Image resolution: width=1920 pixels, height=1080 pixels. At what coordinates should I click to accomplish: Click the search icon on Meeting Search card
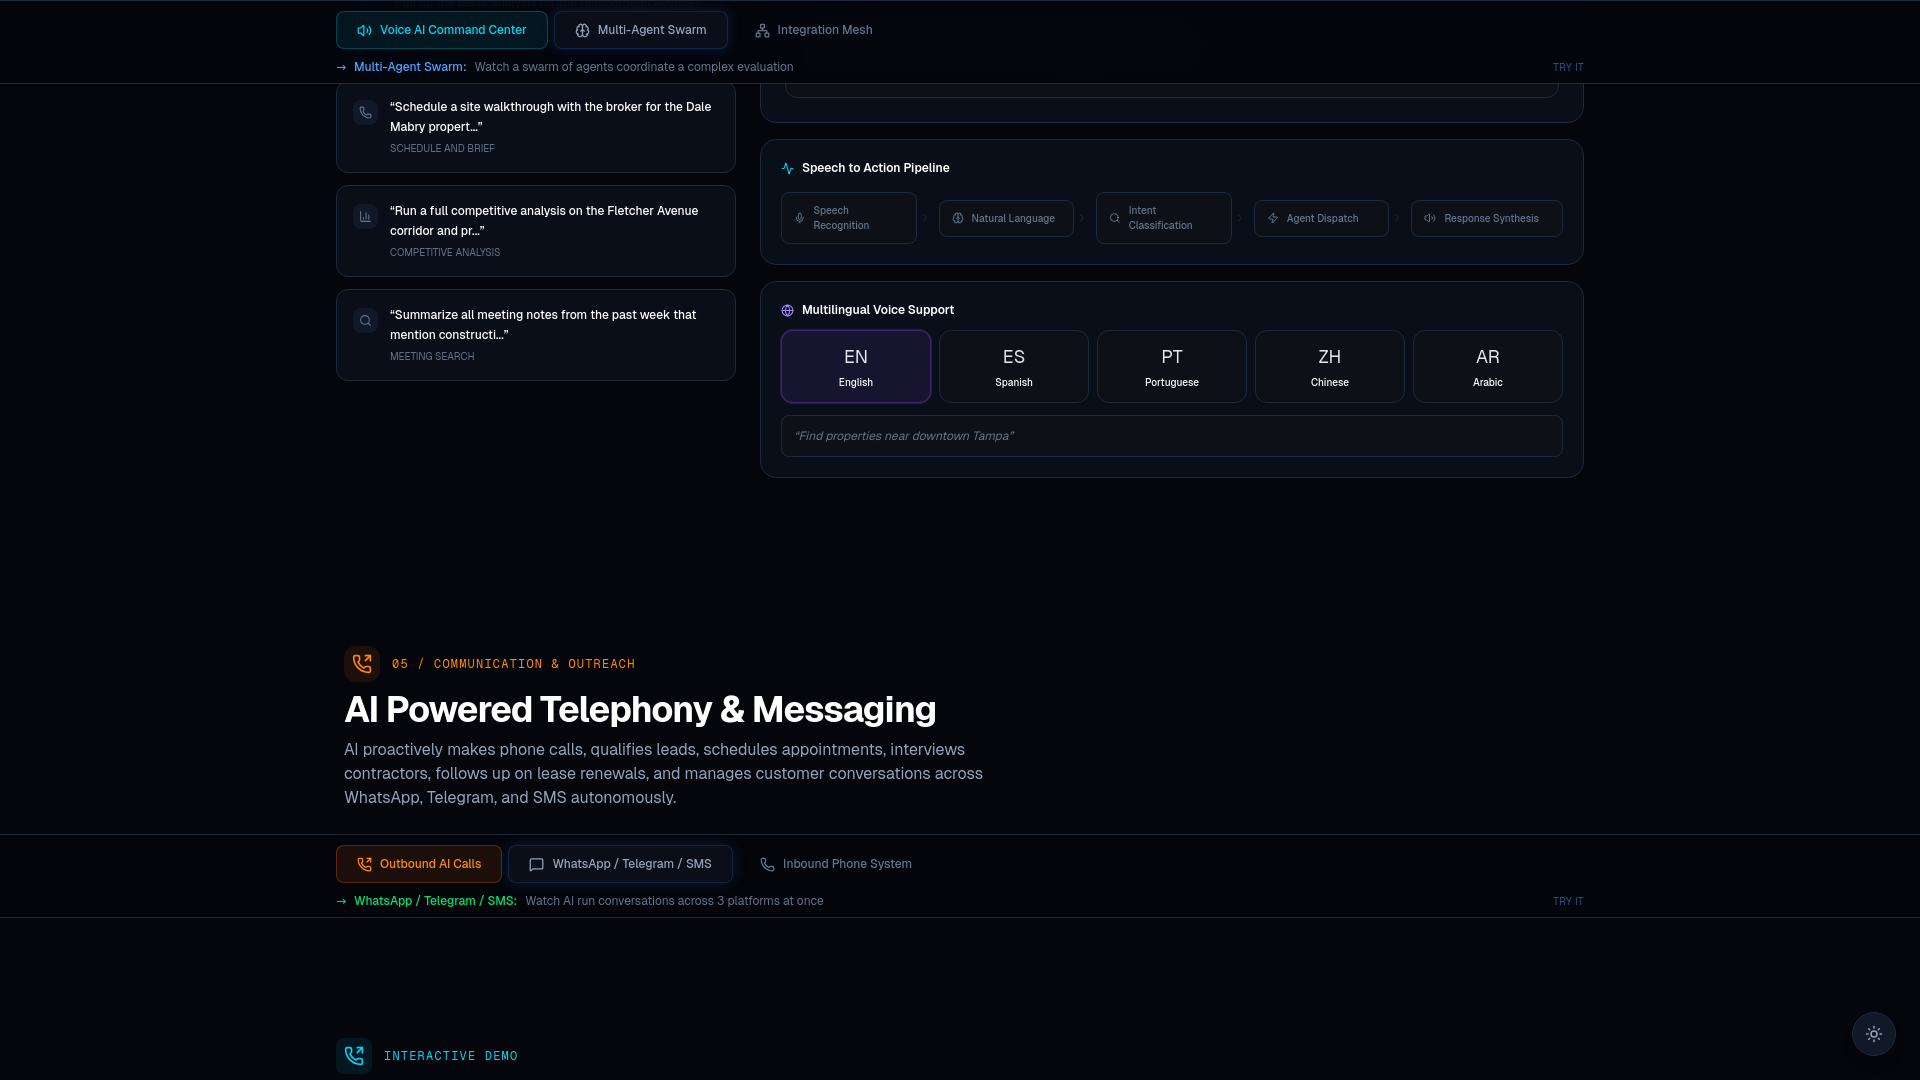point(365,321)
